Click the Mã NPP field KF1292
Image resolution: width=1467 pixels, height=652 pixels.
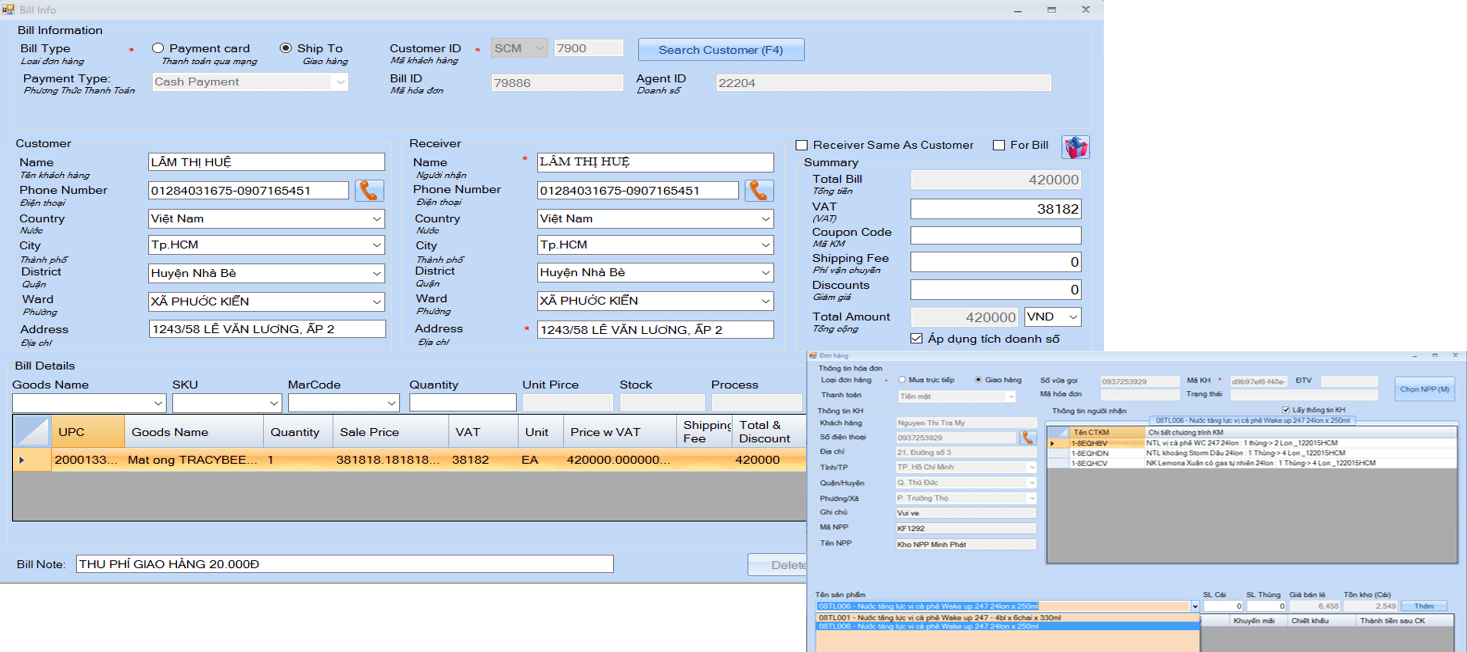coord(966,528)
